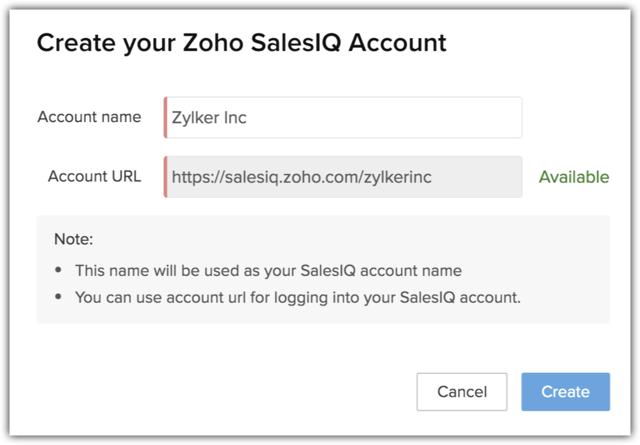Click the 'Zylker Inc' text in the name field

[209, 117]
